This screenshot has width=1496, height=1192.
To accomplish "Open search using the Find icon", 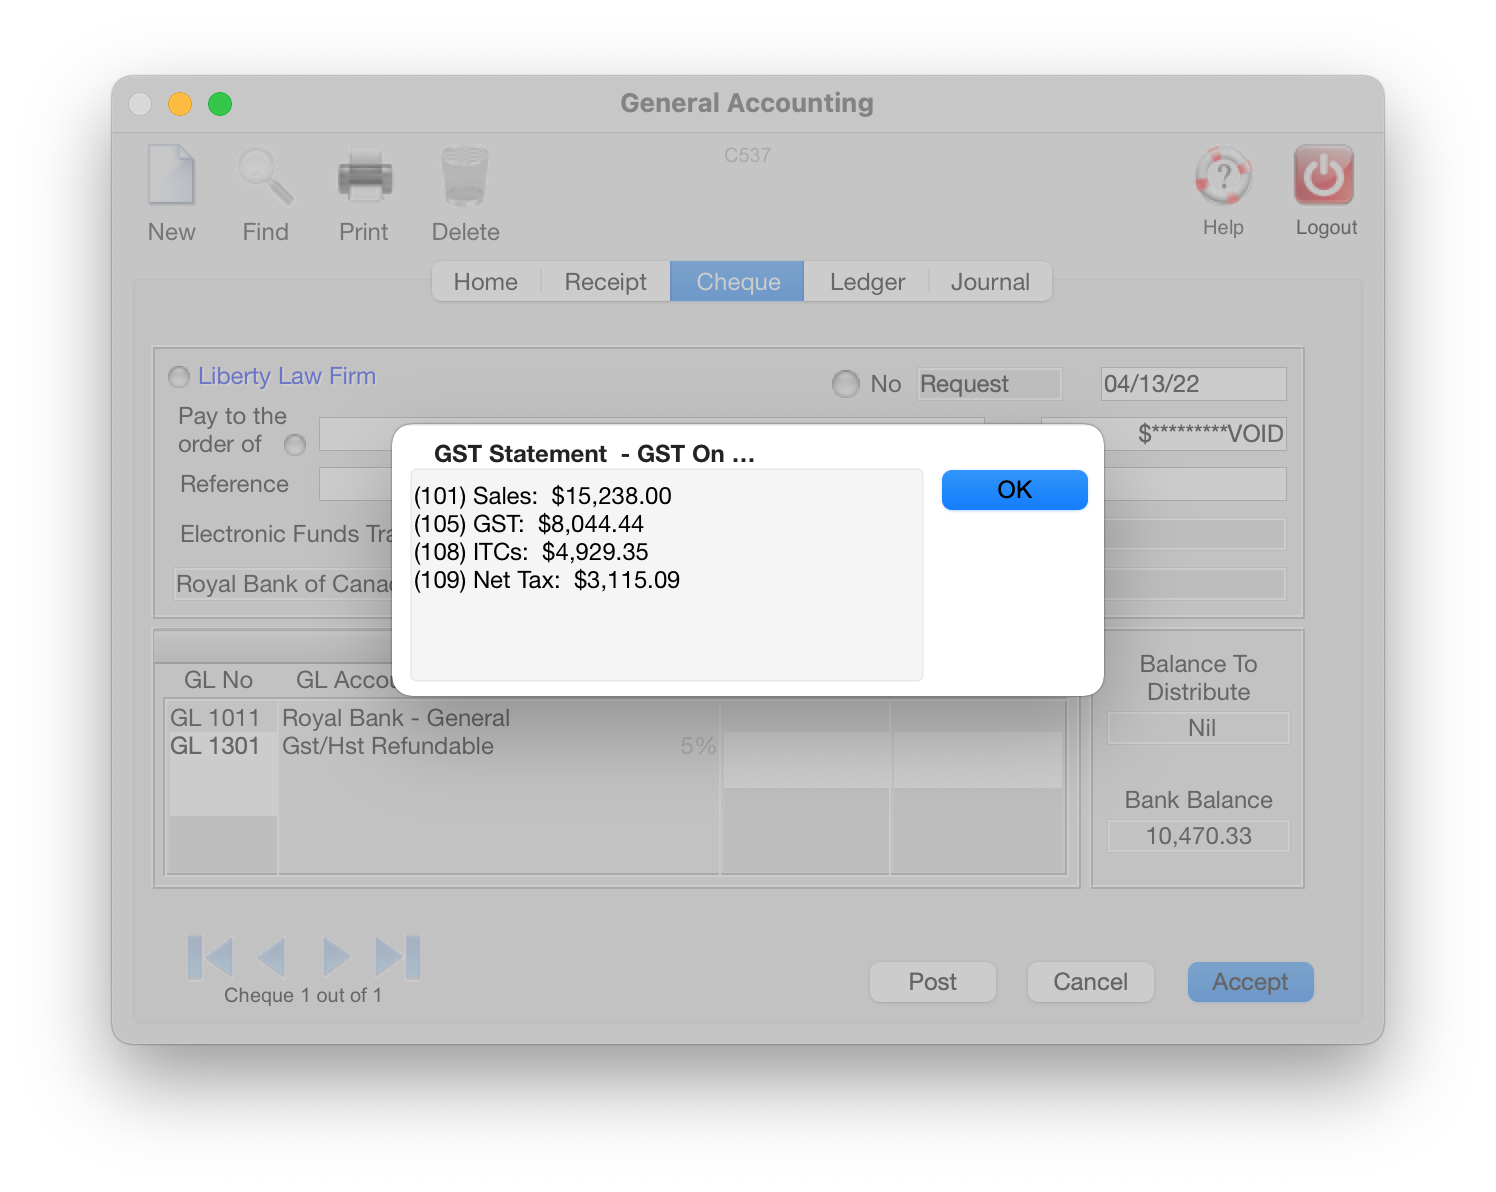I will (x=264, y=180).
